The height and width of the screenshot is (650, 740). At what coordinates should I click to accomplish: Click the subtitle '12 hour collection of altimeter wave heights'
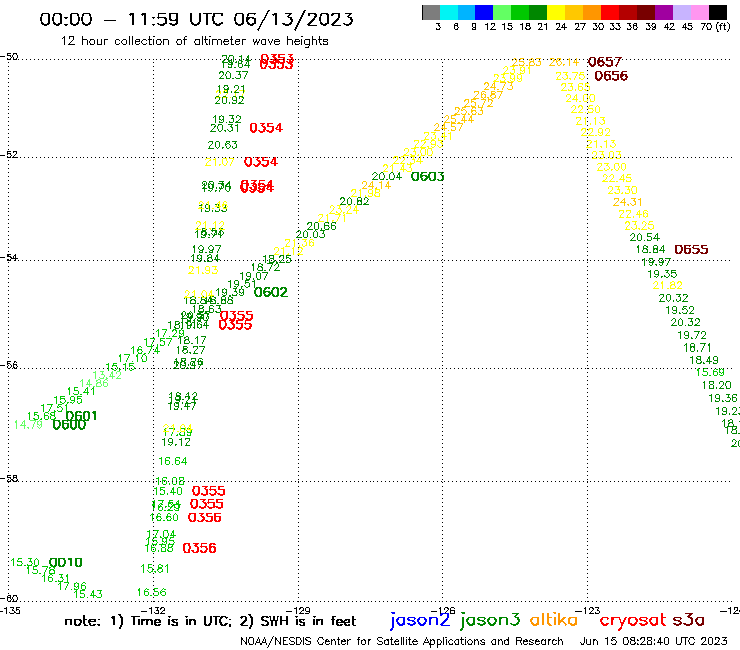point(194,41)
